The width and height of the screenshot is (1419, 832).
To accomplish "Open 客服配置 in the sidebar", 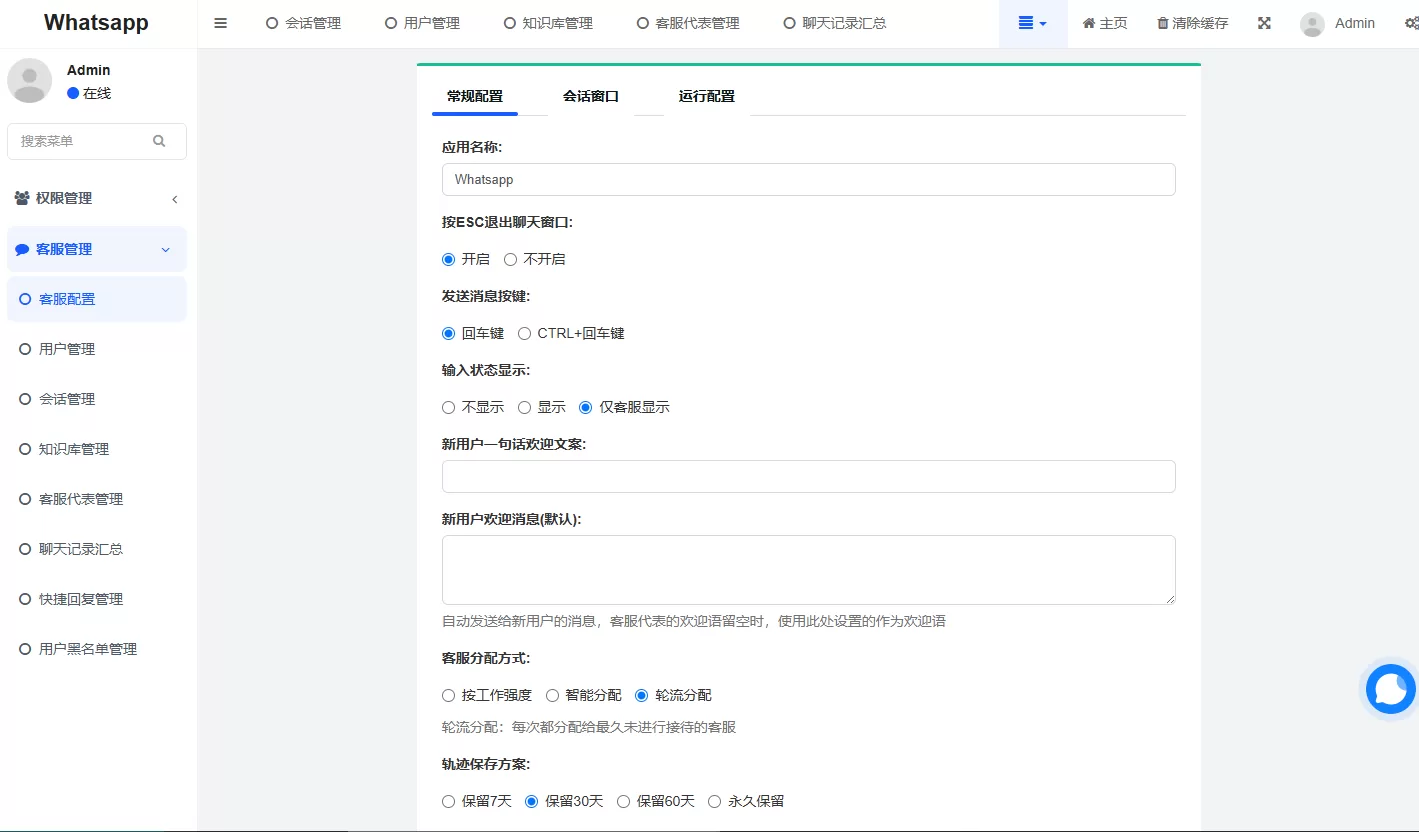I will 97,299.
